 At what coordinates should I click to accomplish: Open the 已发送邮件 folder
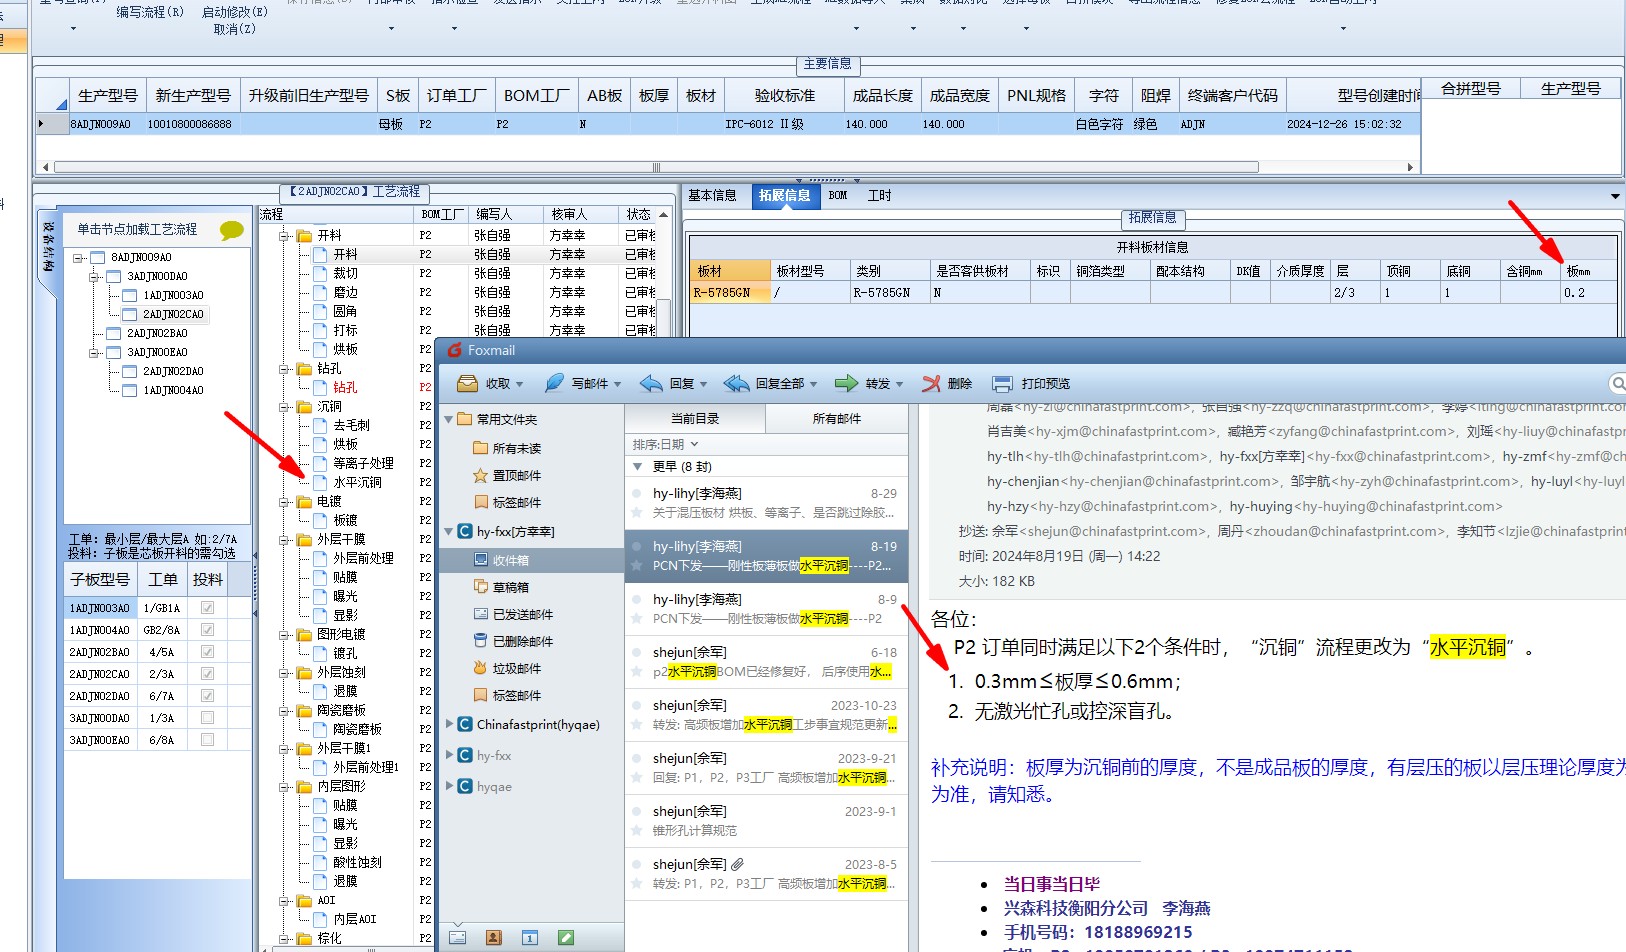(x=522, y=614)
